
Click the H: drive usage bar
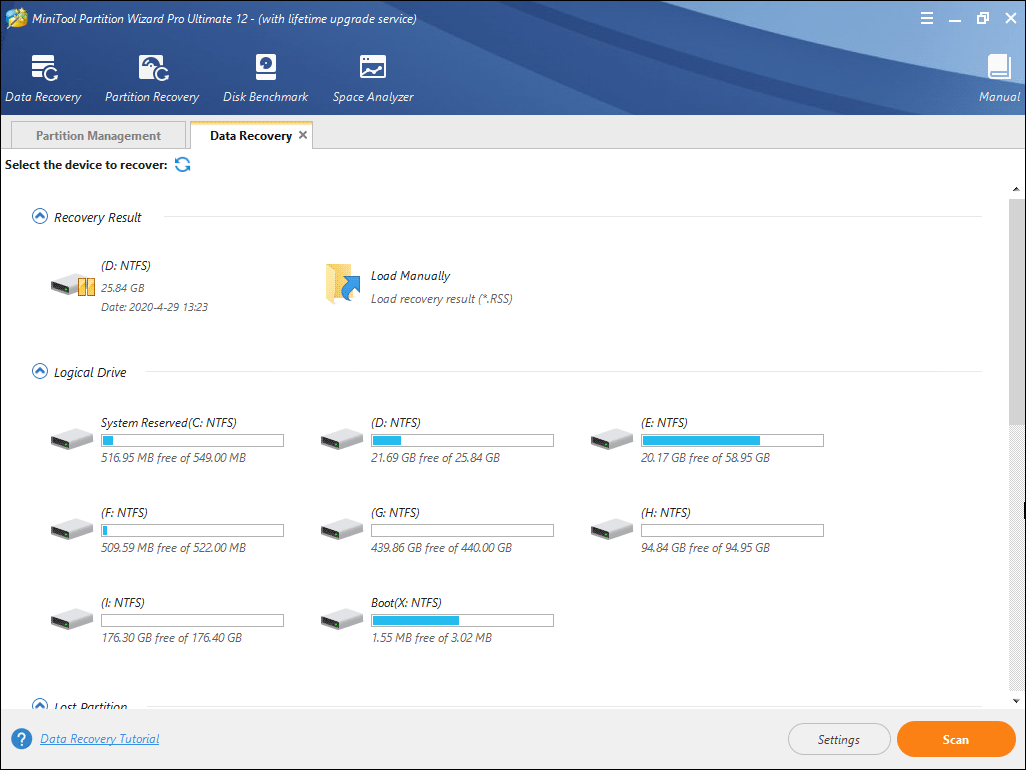click(732, 531)
